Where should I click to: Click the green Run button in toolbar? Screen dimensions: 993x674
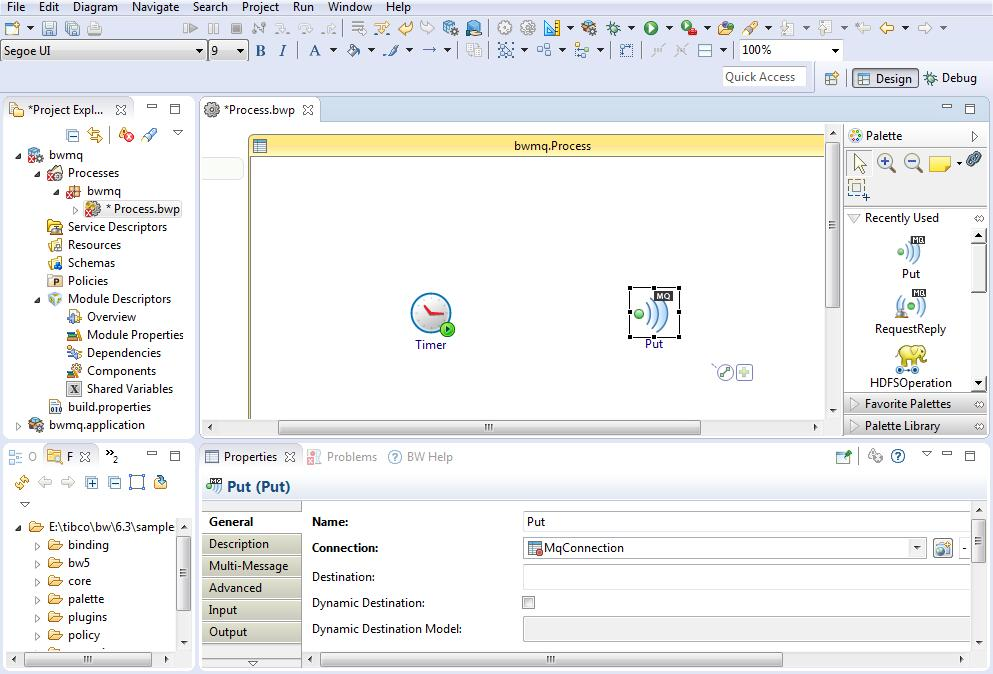coord(650,28)
